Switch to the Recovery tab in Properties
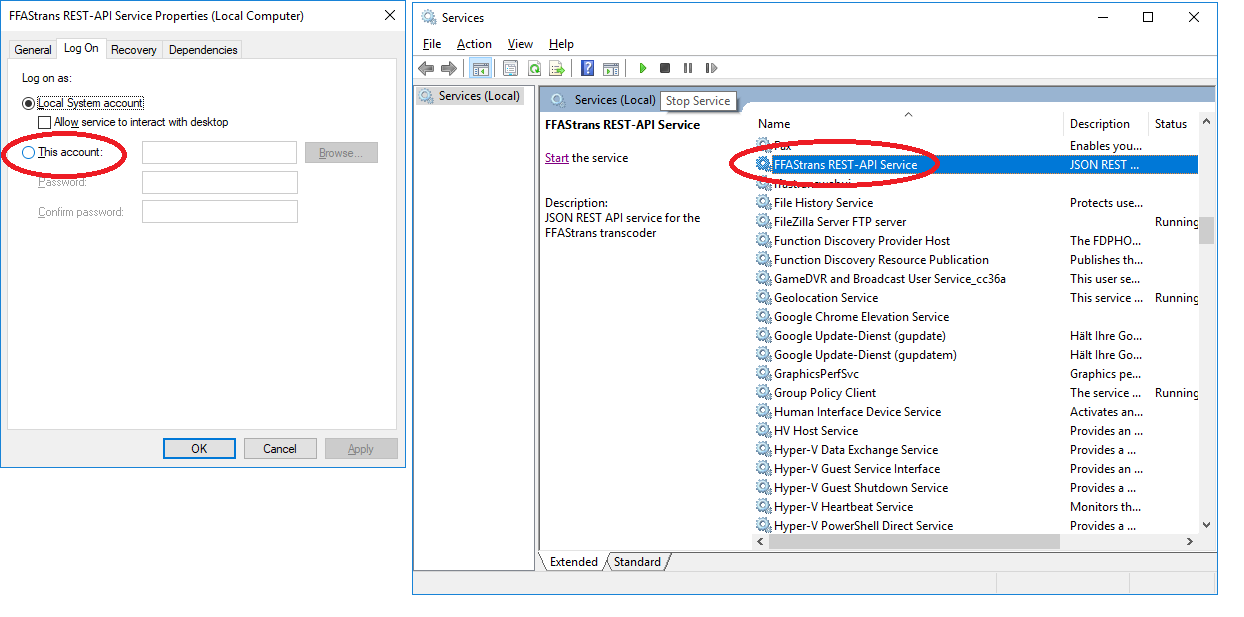Screen dimensions: 1244x617 [x=133, y=50]
